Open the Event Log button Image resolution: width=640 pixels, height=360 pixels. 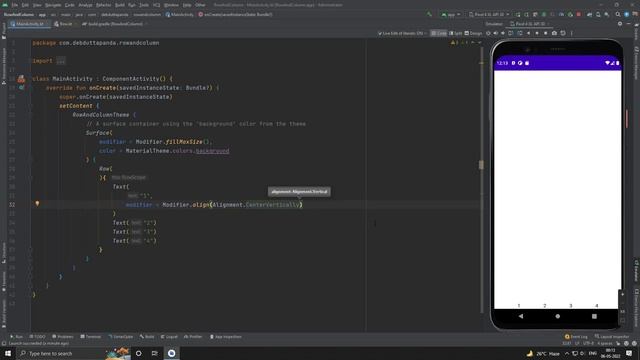coord(576,336)
